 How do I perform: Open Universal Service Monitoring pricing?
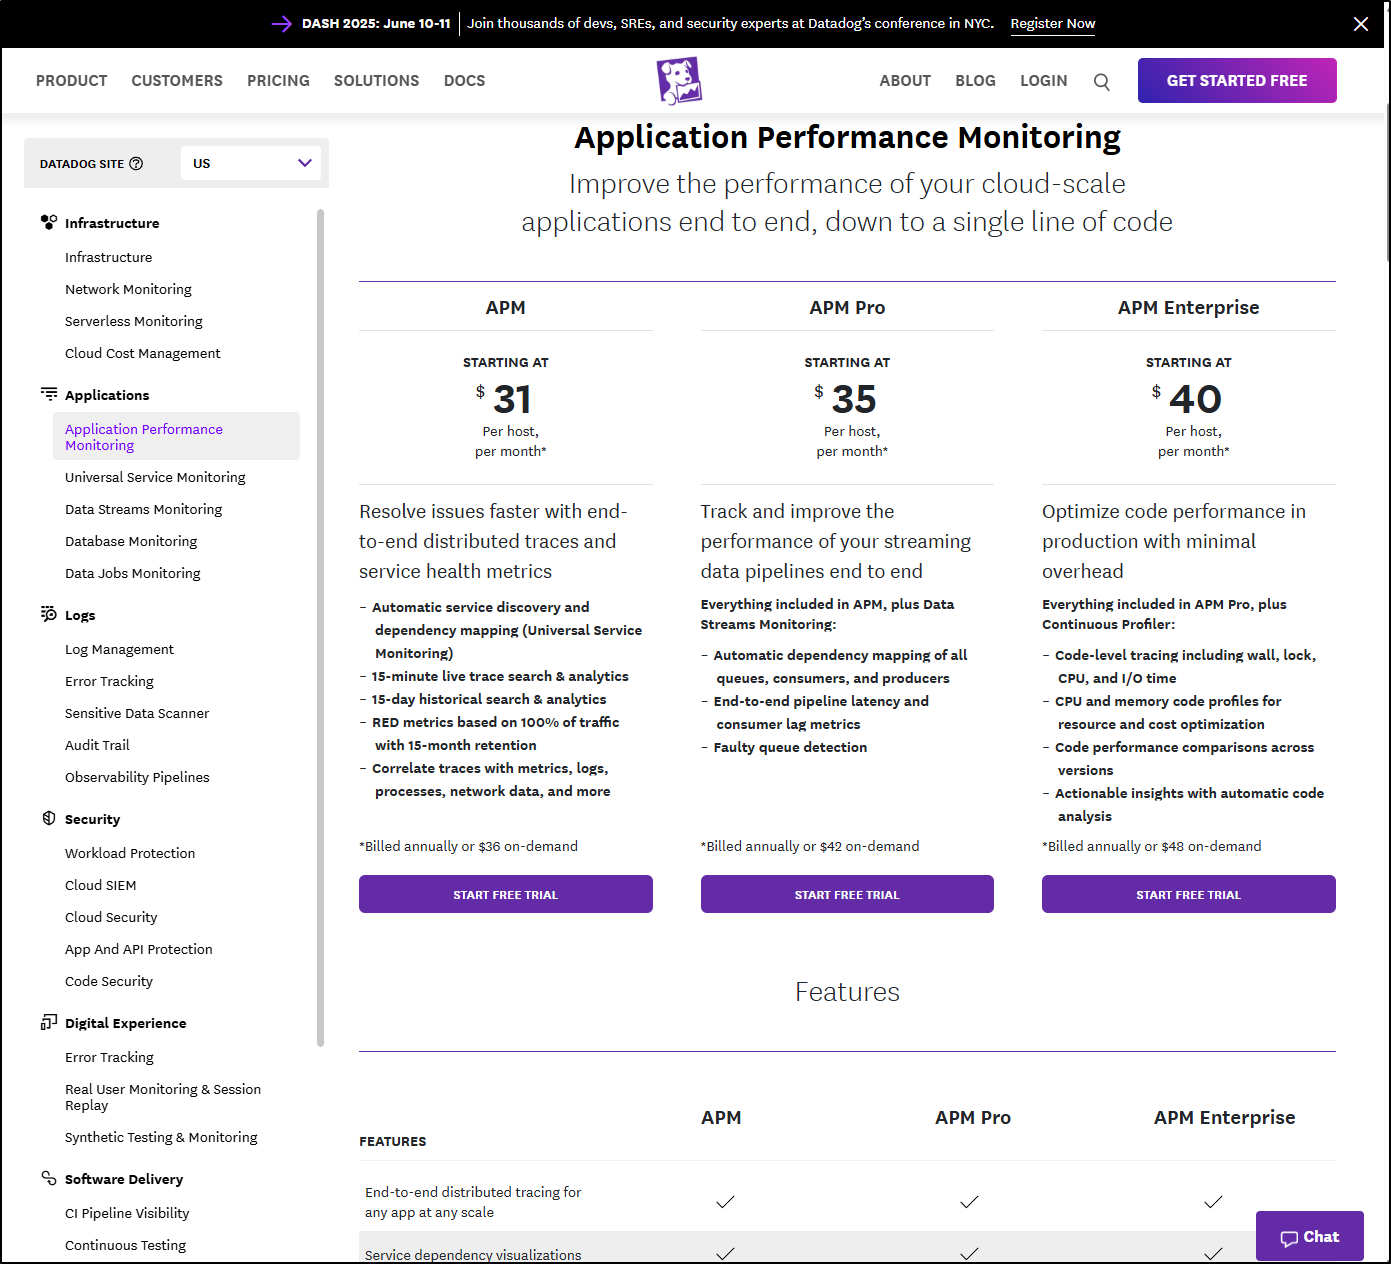point(155,477)
